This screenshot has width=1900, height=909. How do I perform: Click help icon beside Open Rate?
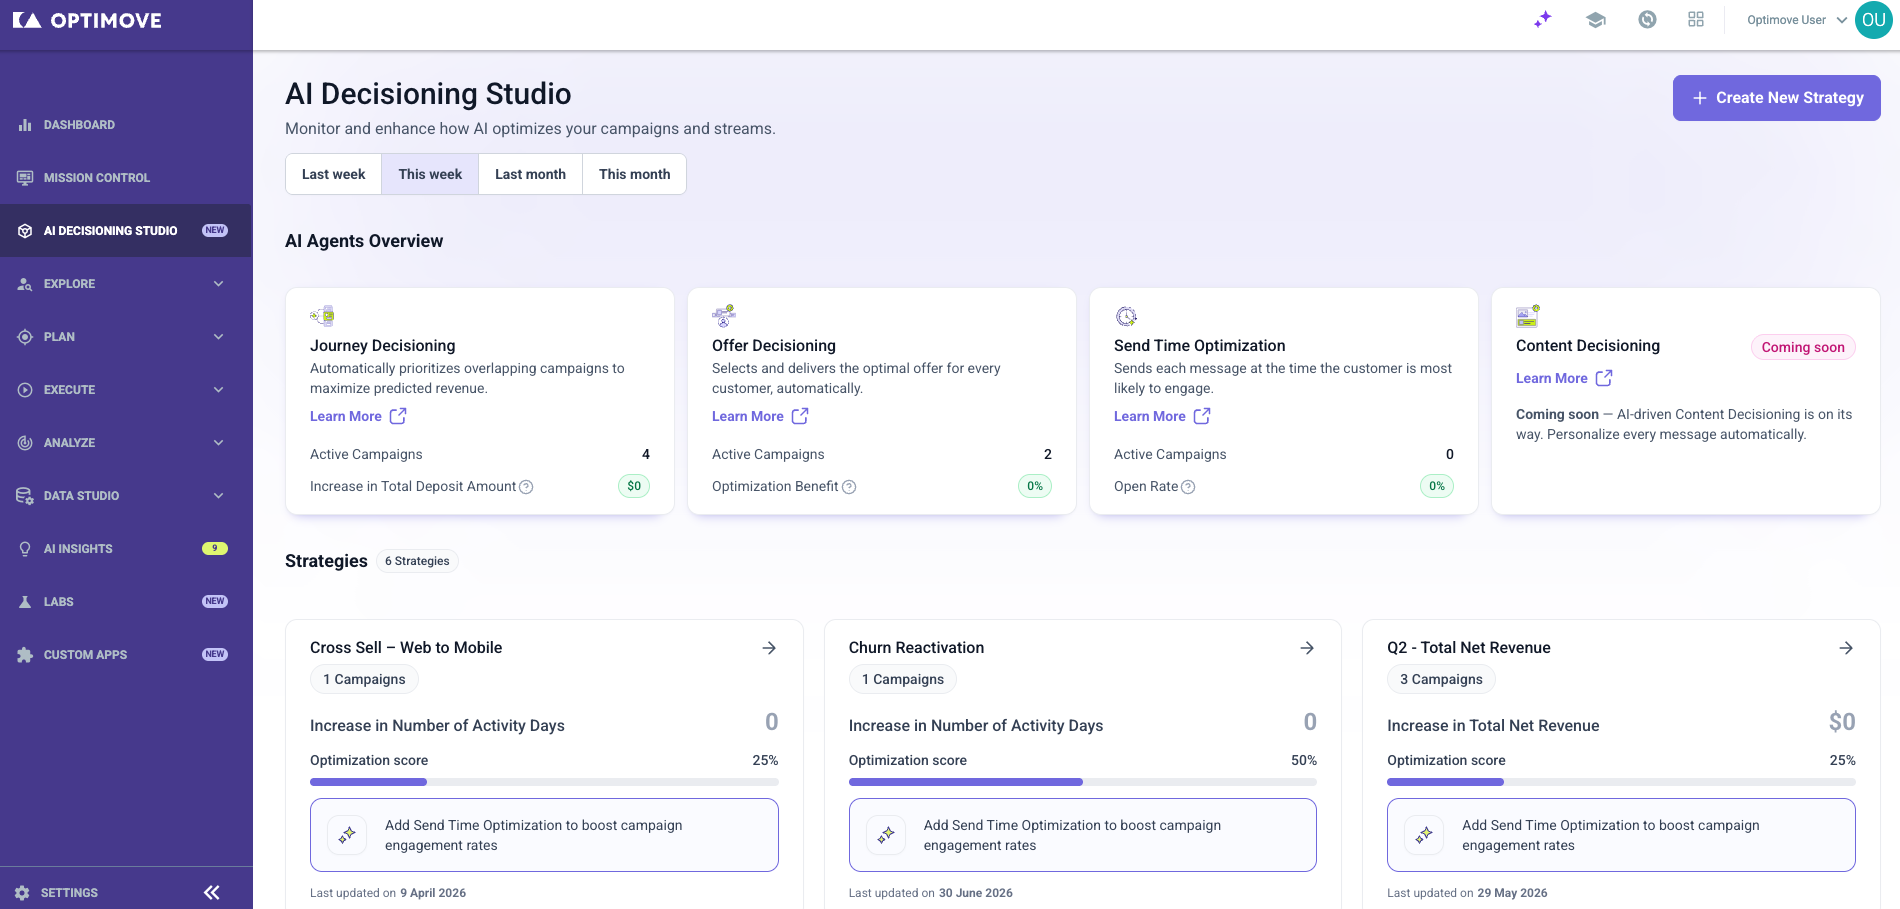click(1188, 487)
